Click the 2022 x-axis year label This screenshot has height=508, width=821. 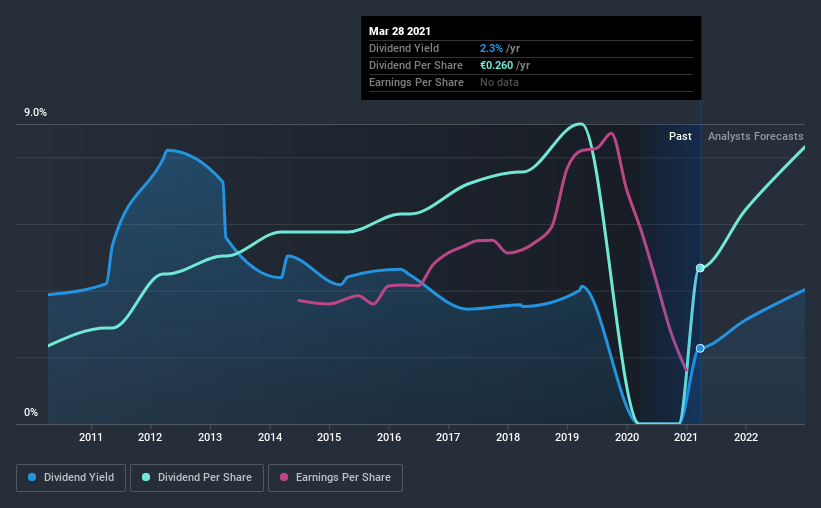746,437
